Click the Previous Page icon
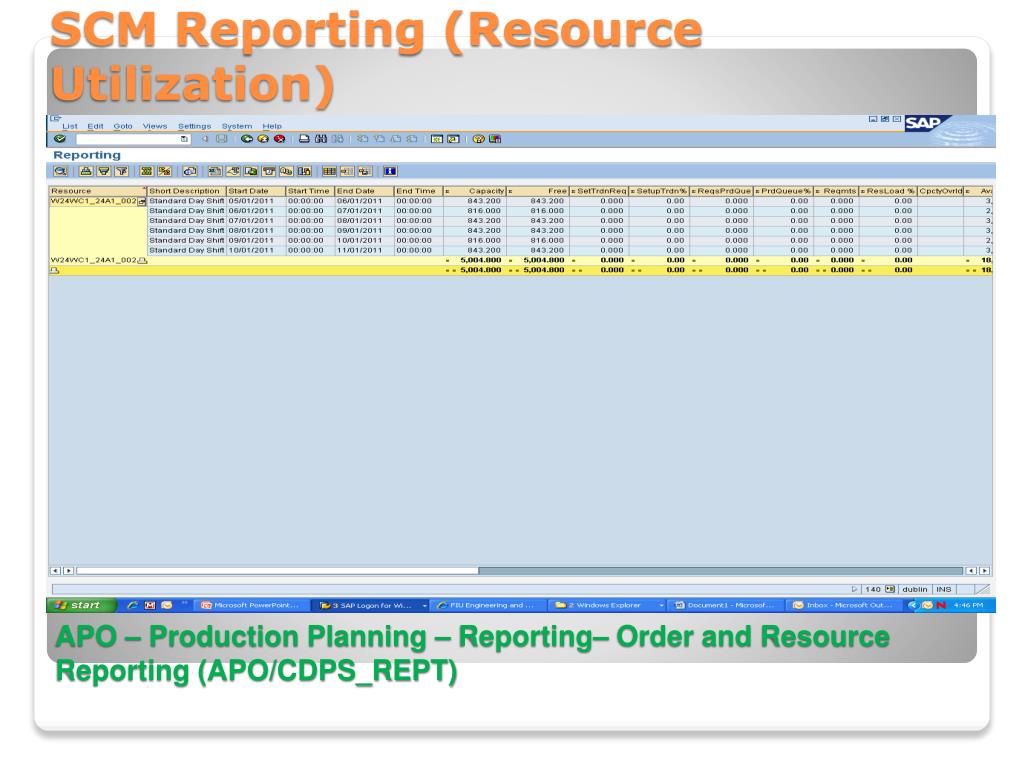This screenshot has width=1024, height=768. pos(379,139)
